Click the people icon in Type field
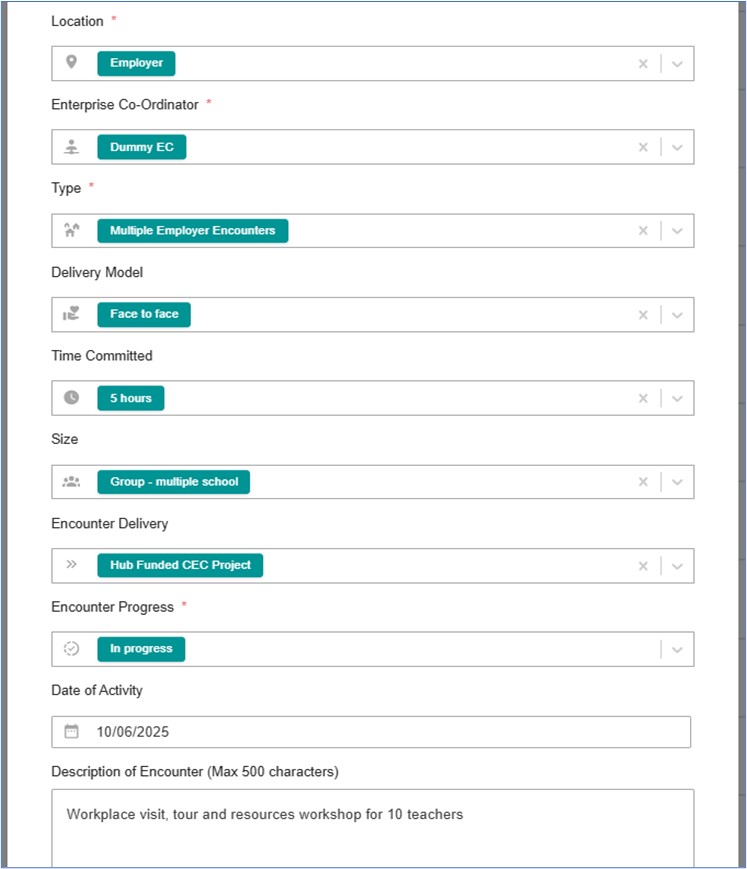This screenshot has height=869, width=747. (x=71, y=230)
